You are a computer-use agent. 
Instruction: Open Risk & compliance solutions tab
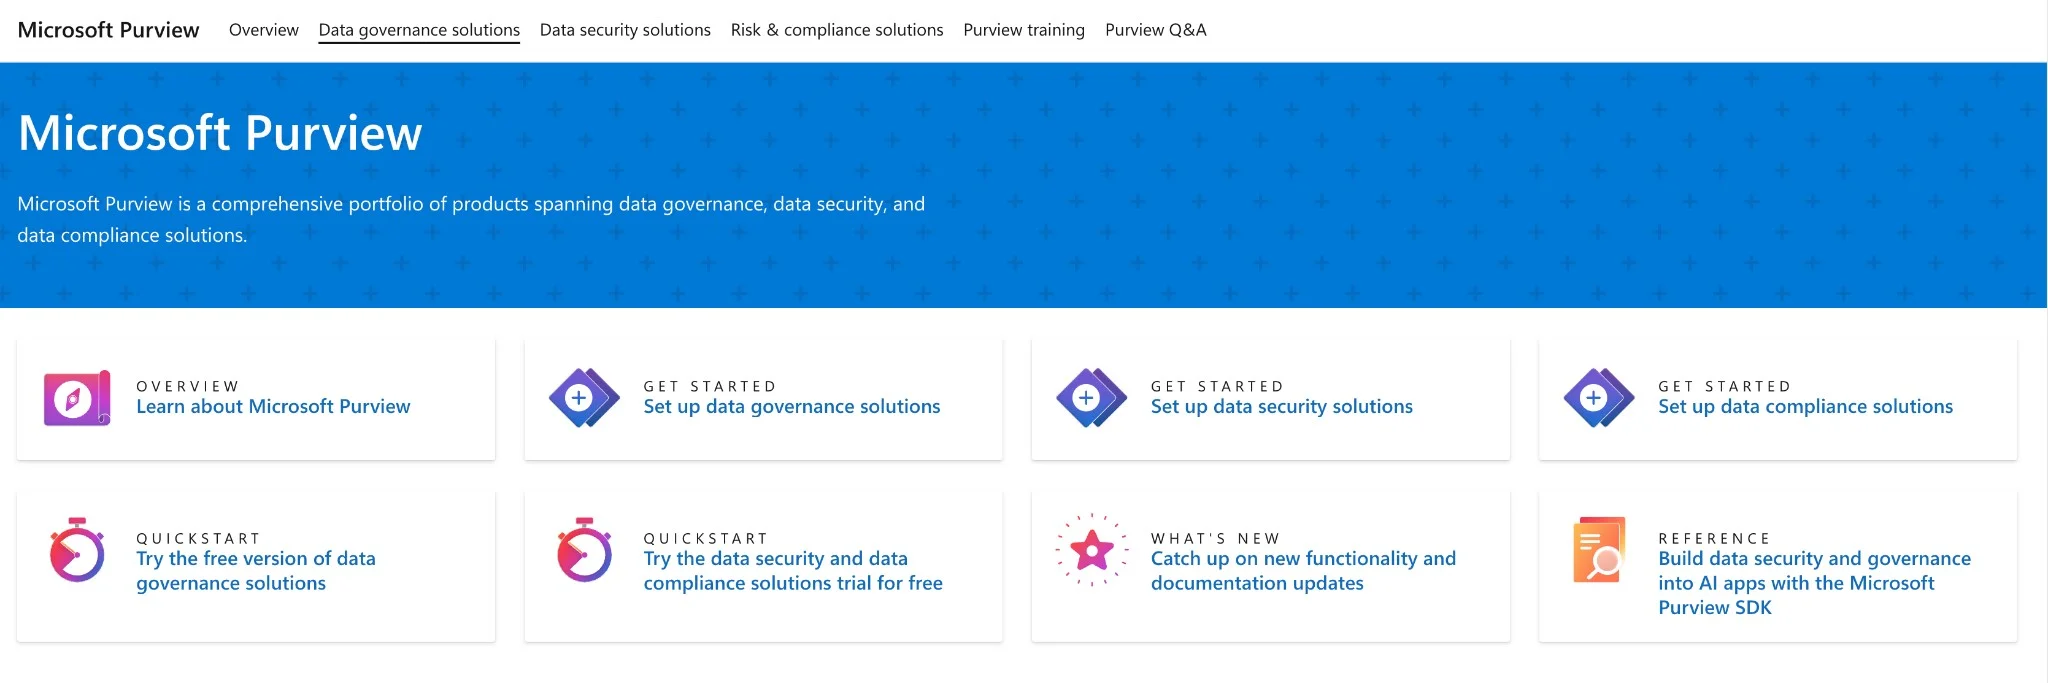pos(837,30)
